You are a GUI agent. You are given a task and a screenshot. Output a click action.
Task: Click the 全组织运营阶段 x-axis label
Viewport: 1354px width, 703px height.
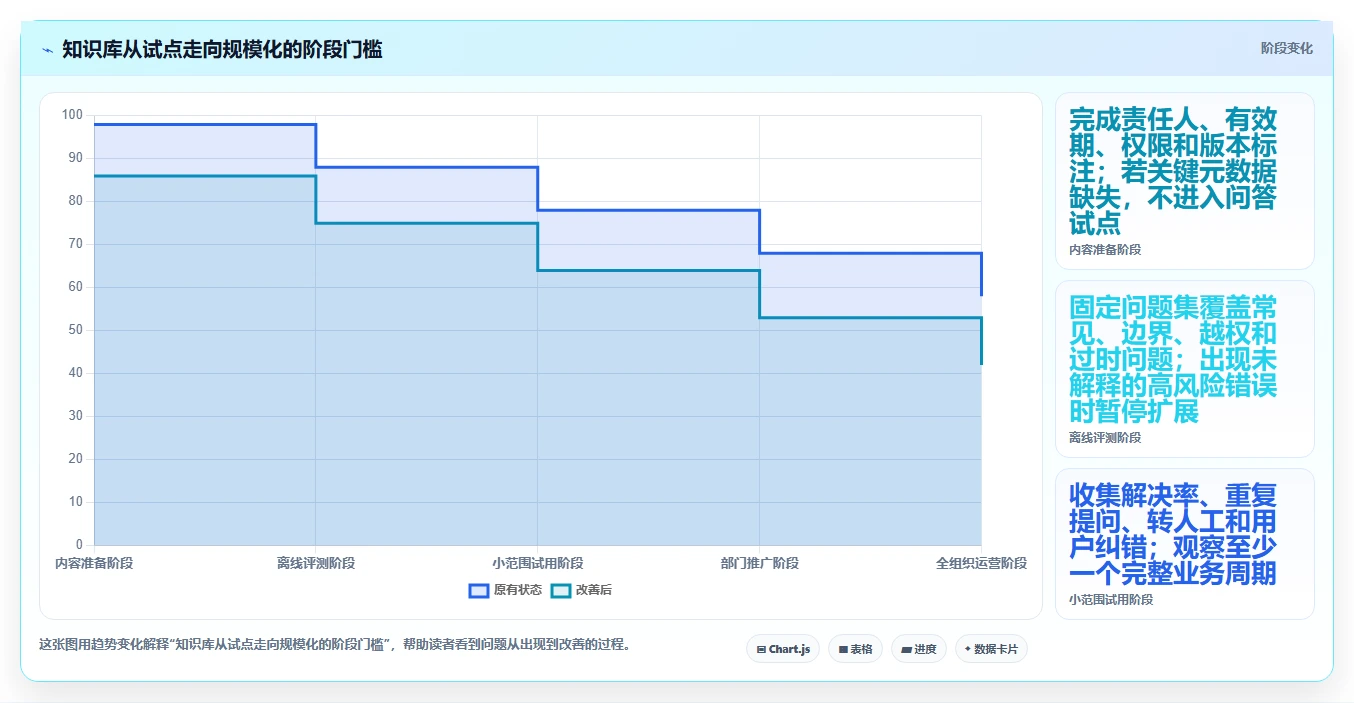981,563
